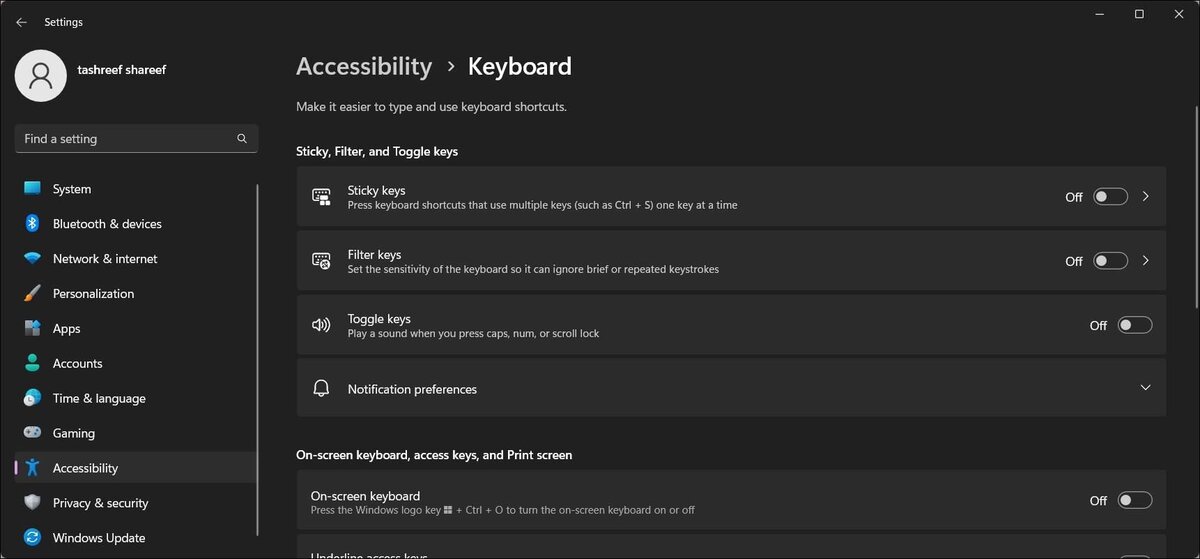Screen dimensions: 1200x559
Task: Open Bluetooth & devices via its icon
Action: coord(32,224)
